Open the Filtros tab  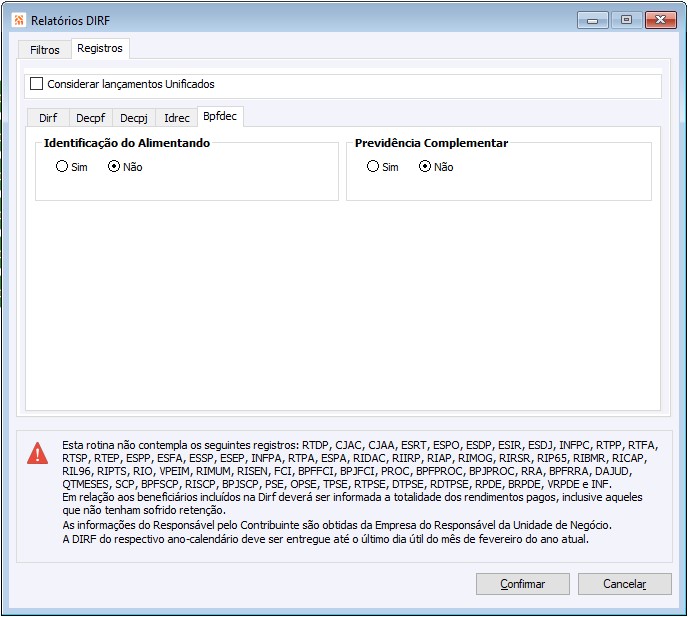(44, 50)
